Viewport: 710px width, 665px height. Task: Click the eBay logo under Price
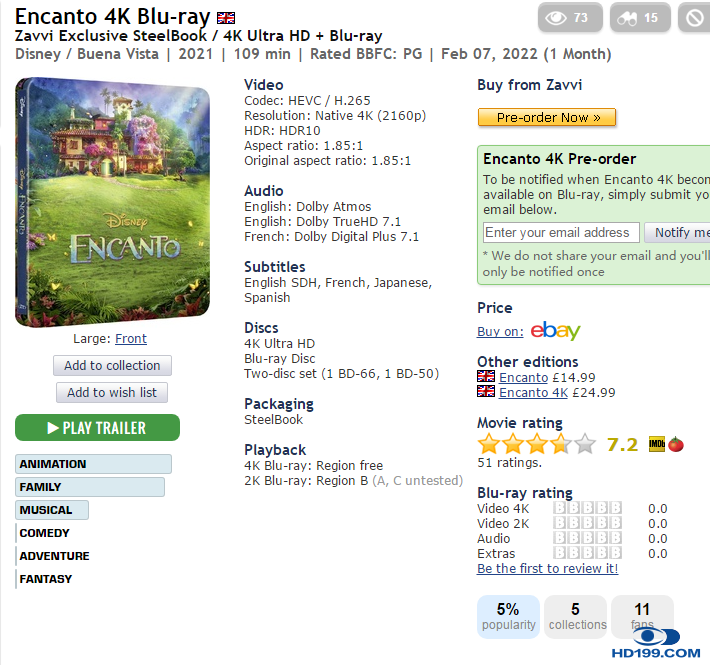point(555,331)
